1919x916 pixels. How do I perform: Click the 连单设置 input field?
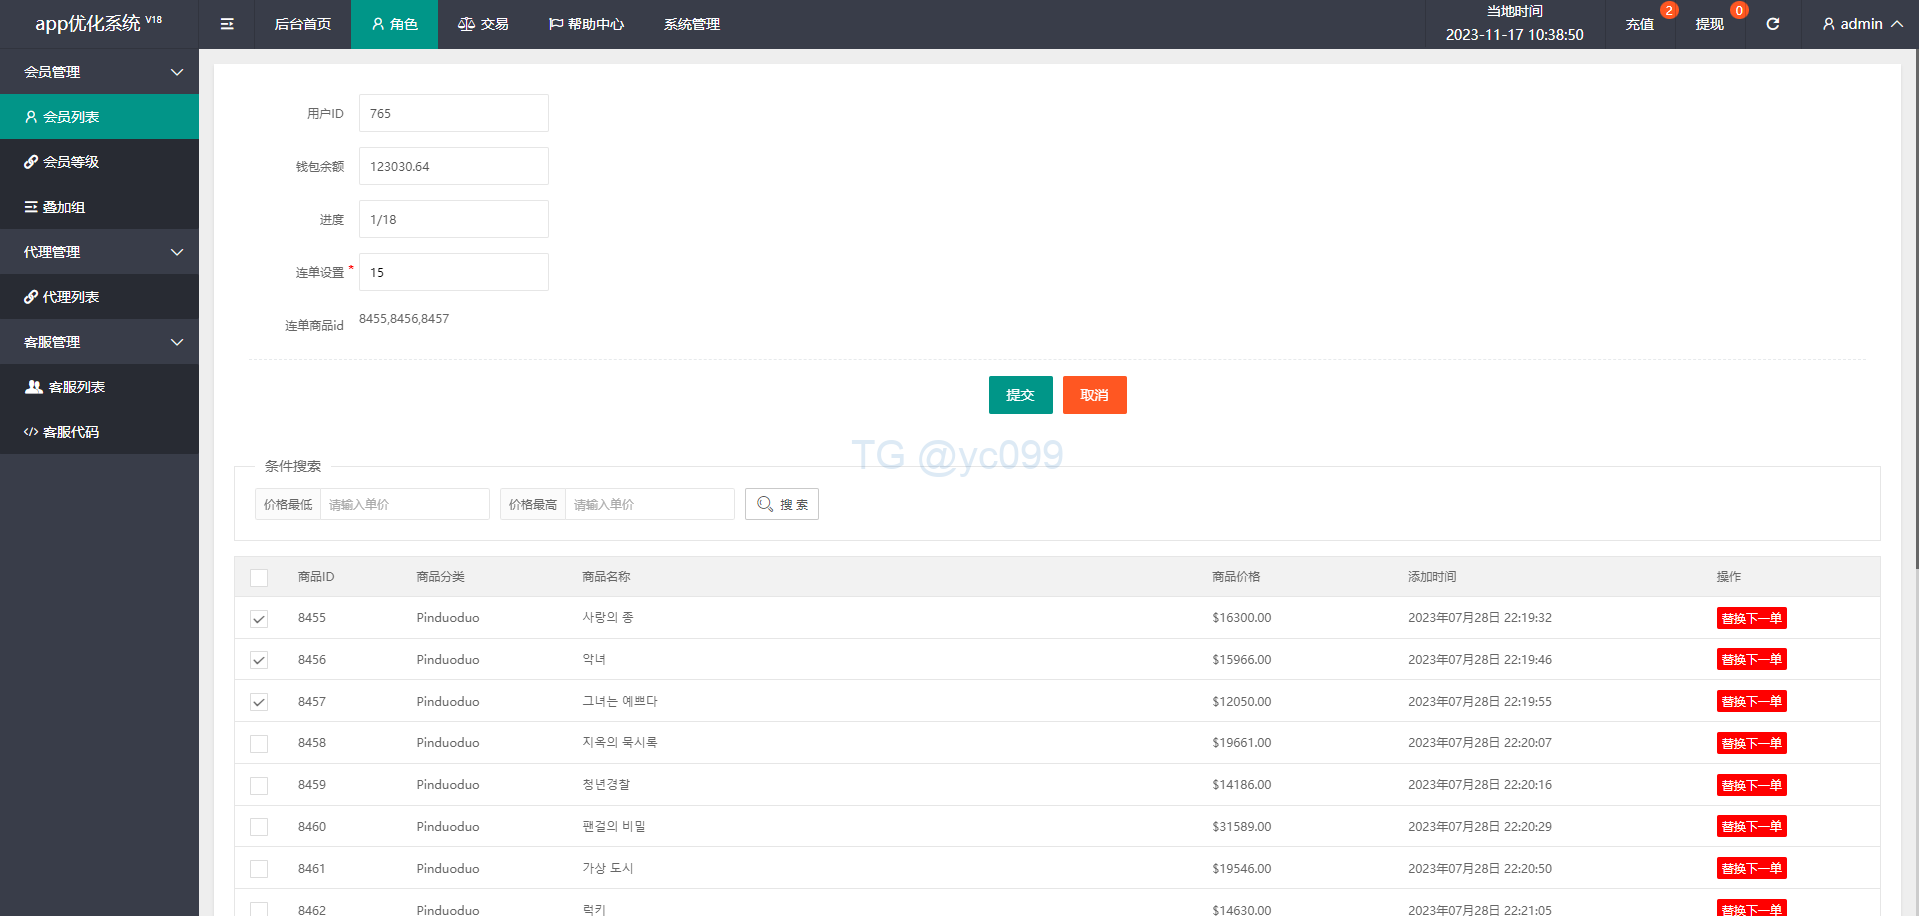click(x=453, y=272)
